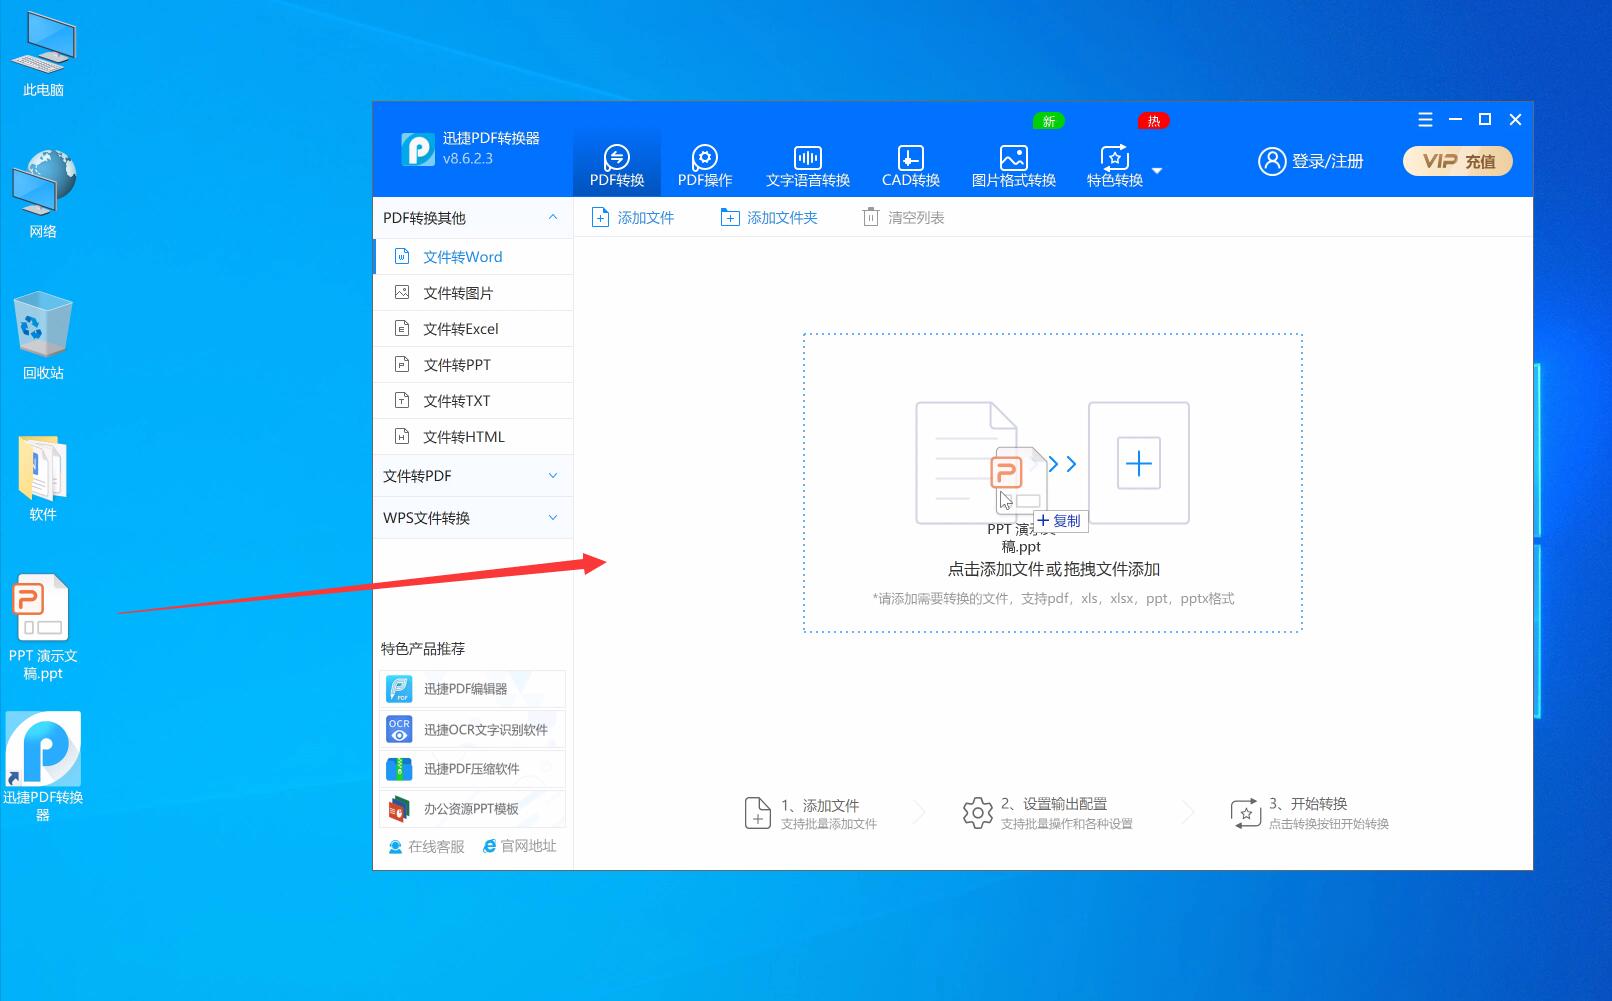This screenshot has width=1612, height=1001.
Task: Click the step 2 设置输出配置 gear icon
Action: [977, 813]
